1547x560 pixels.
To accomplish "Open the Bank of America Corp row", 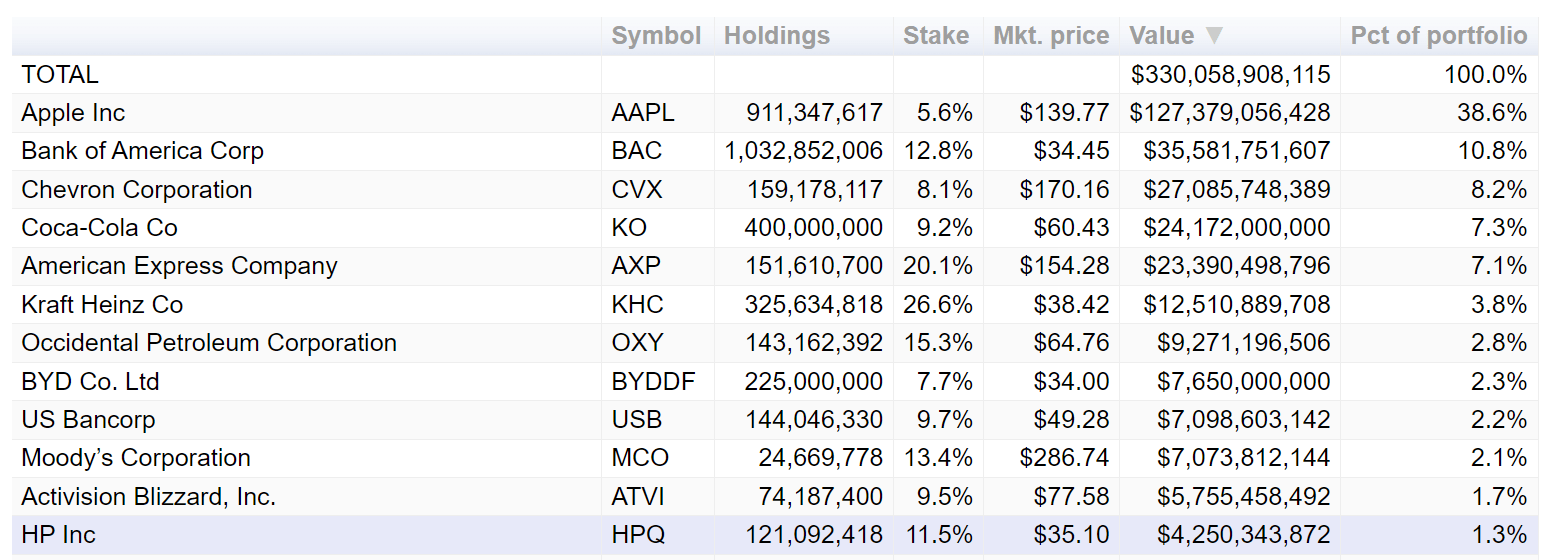I will pos(142,151).
